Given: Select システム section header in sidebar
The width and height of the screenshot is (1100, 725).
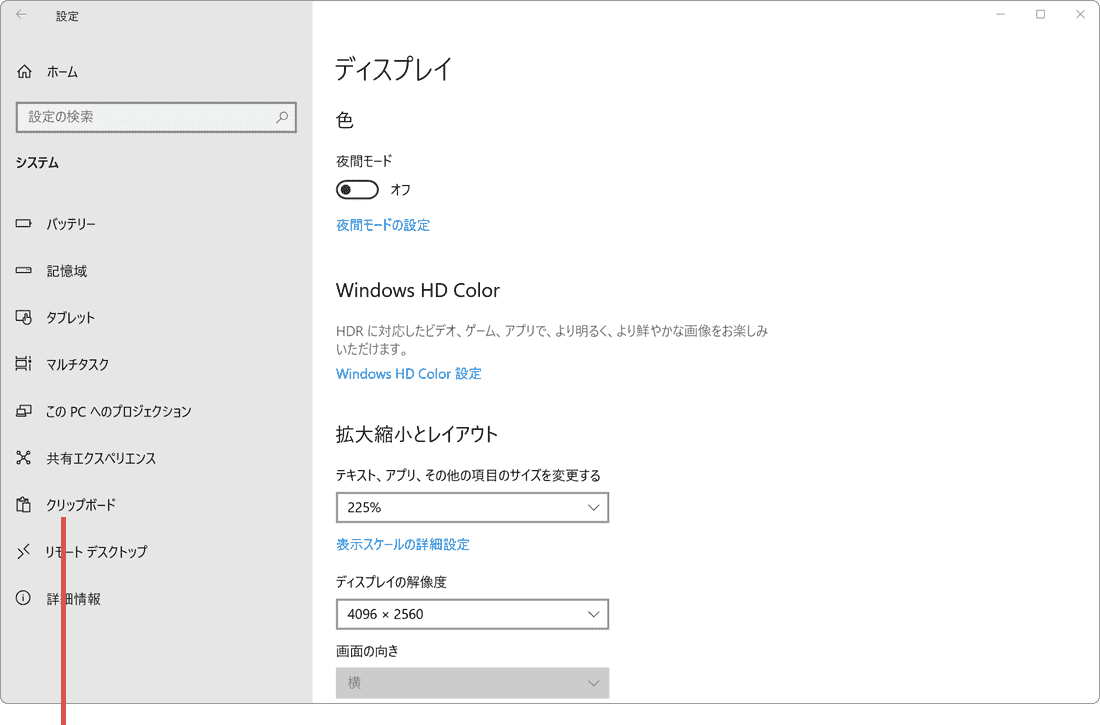Looking at the screenshot, I should [36, 162].
